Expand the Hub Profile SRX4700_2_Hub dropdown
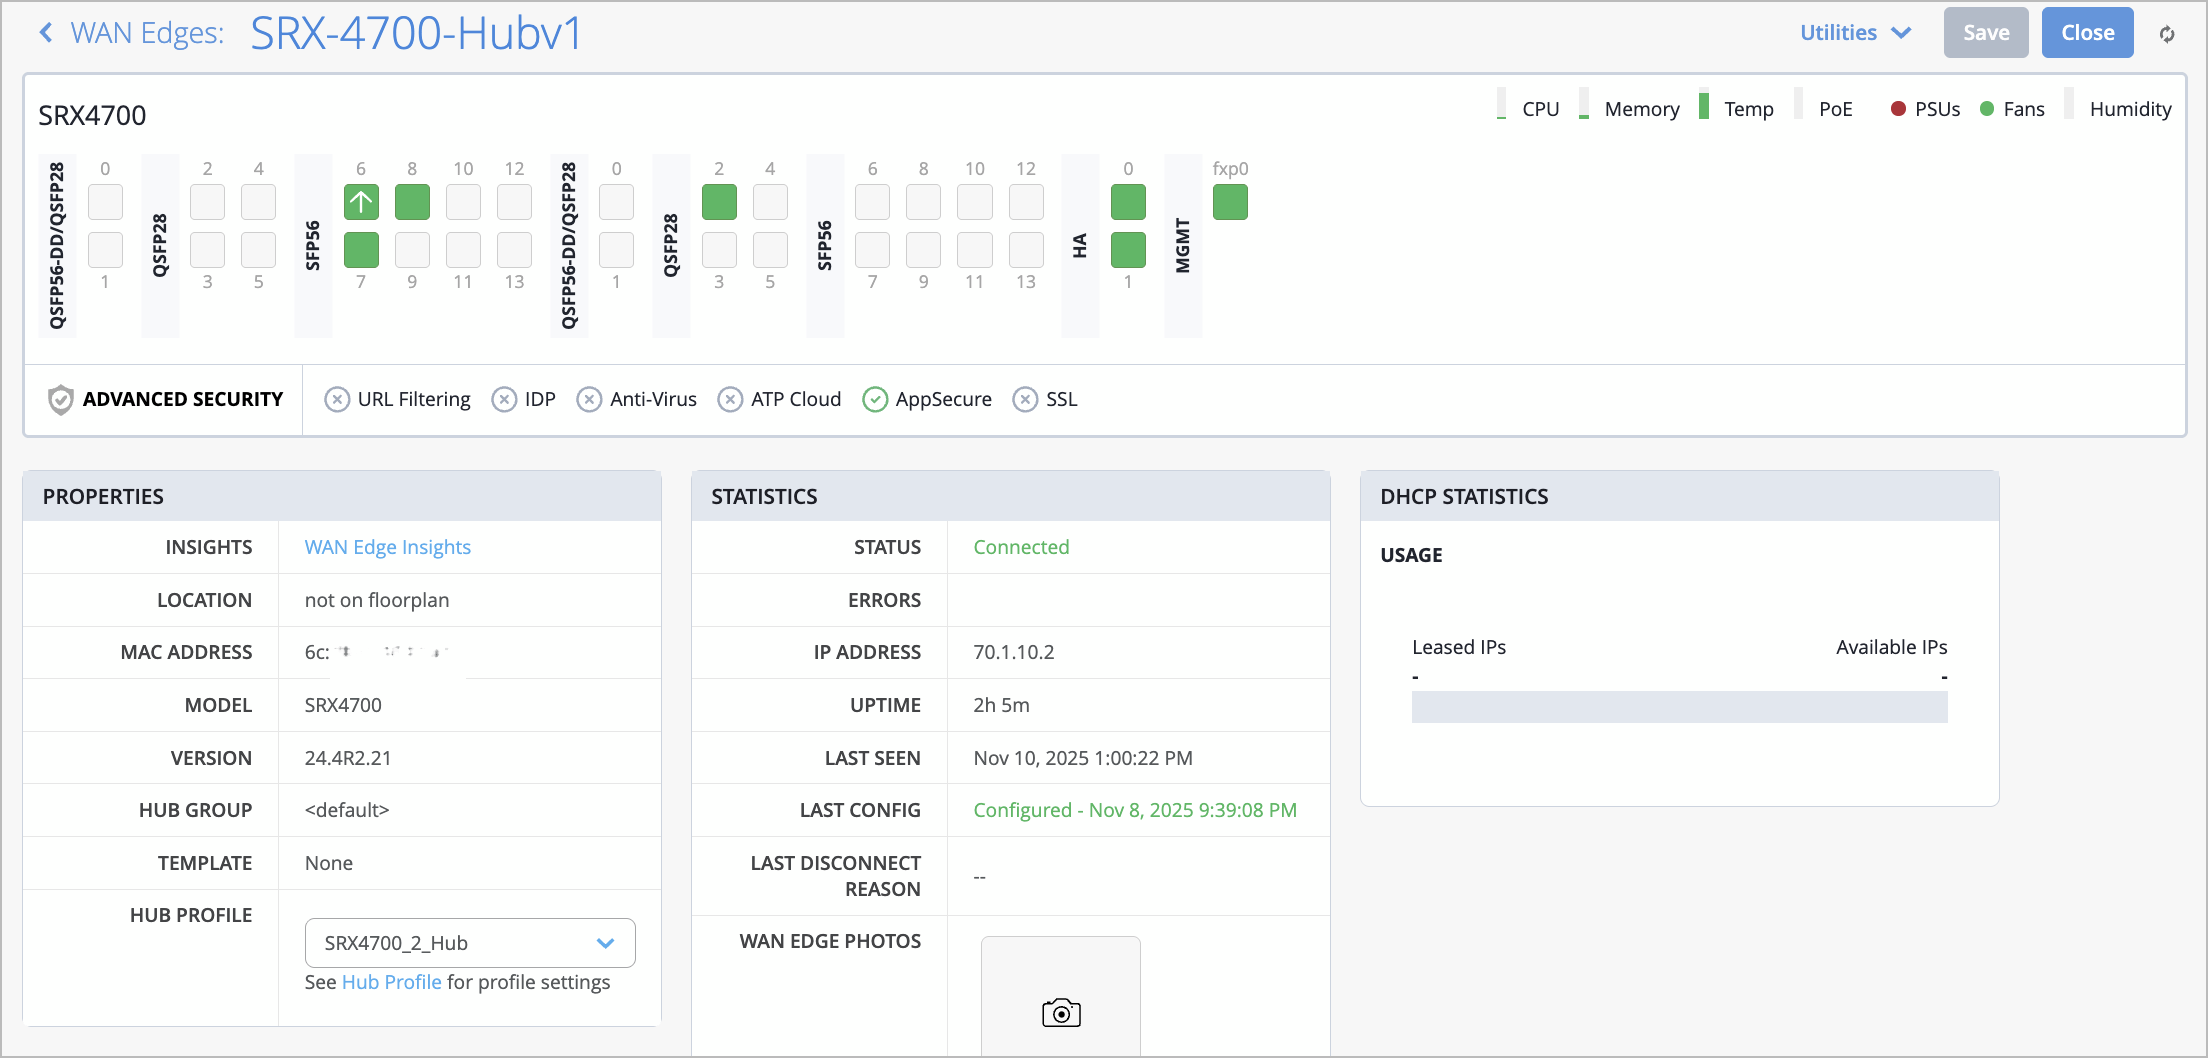This screenshot has height=1058, width=2208. [470, 943]
